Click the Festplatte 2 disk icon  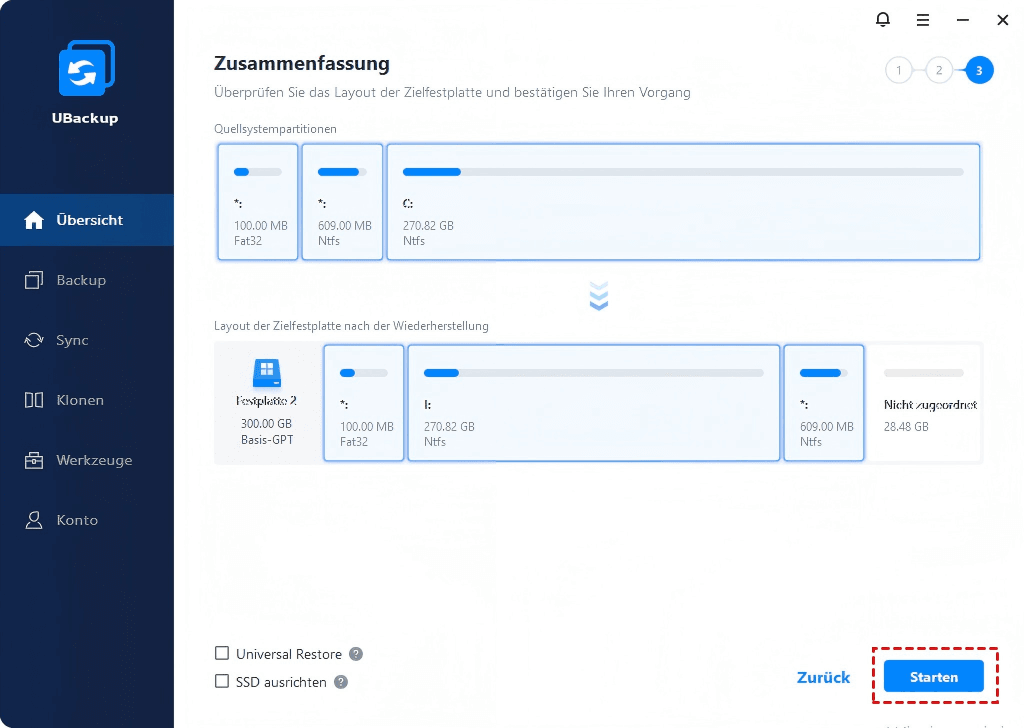point(267,374)
